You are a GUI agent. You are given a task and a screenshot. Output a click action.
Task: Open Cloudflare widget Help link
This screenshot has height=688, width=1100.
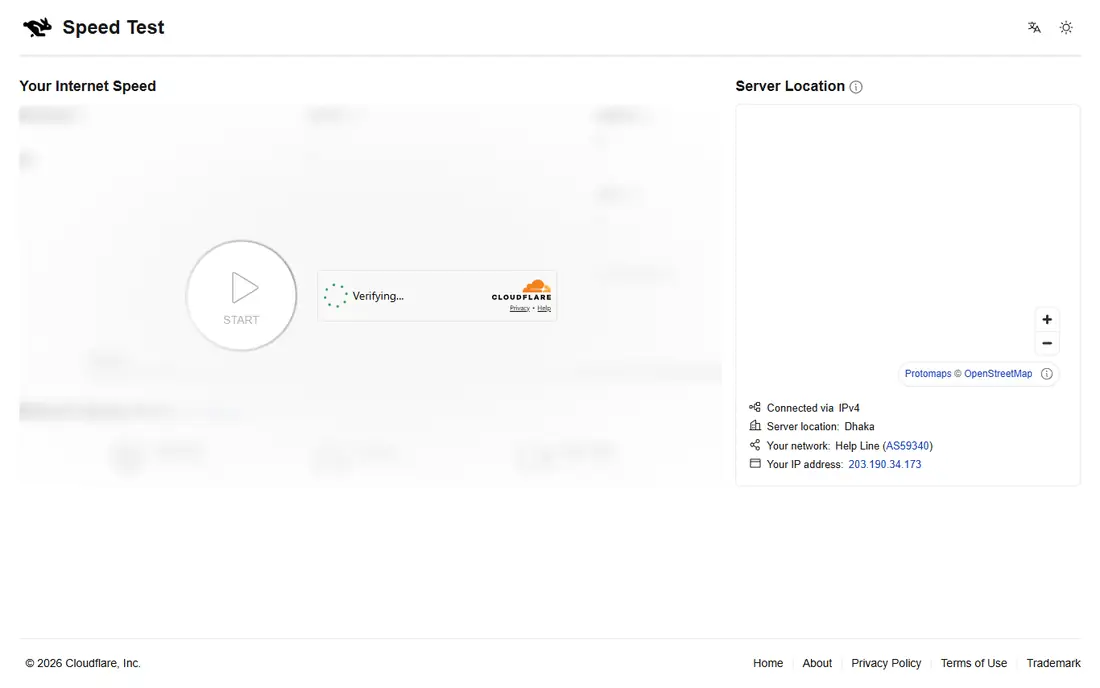coord(544,309)
